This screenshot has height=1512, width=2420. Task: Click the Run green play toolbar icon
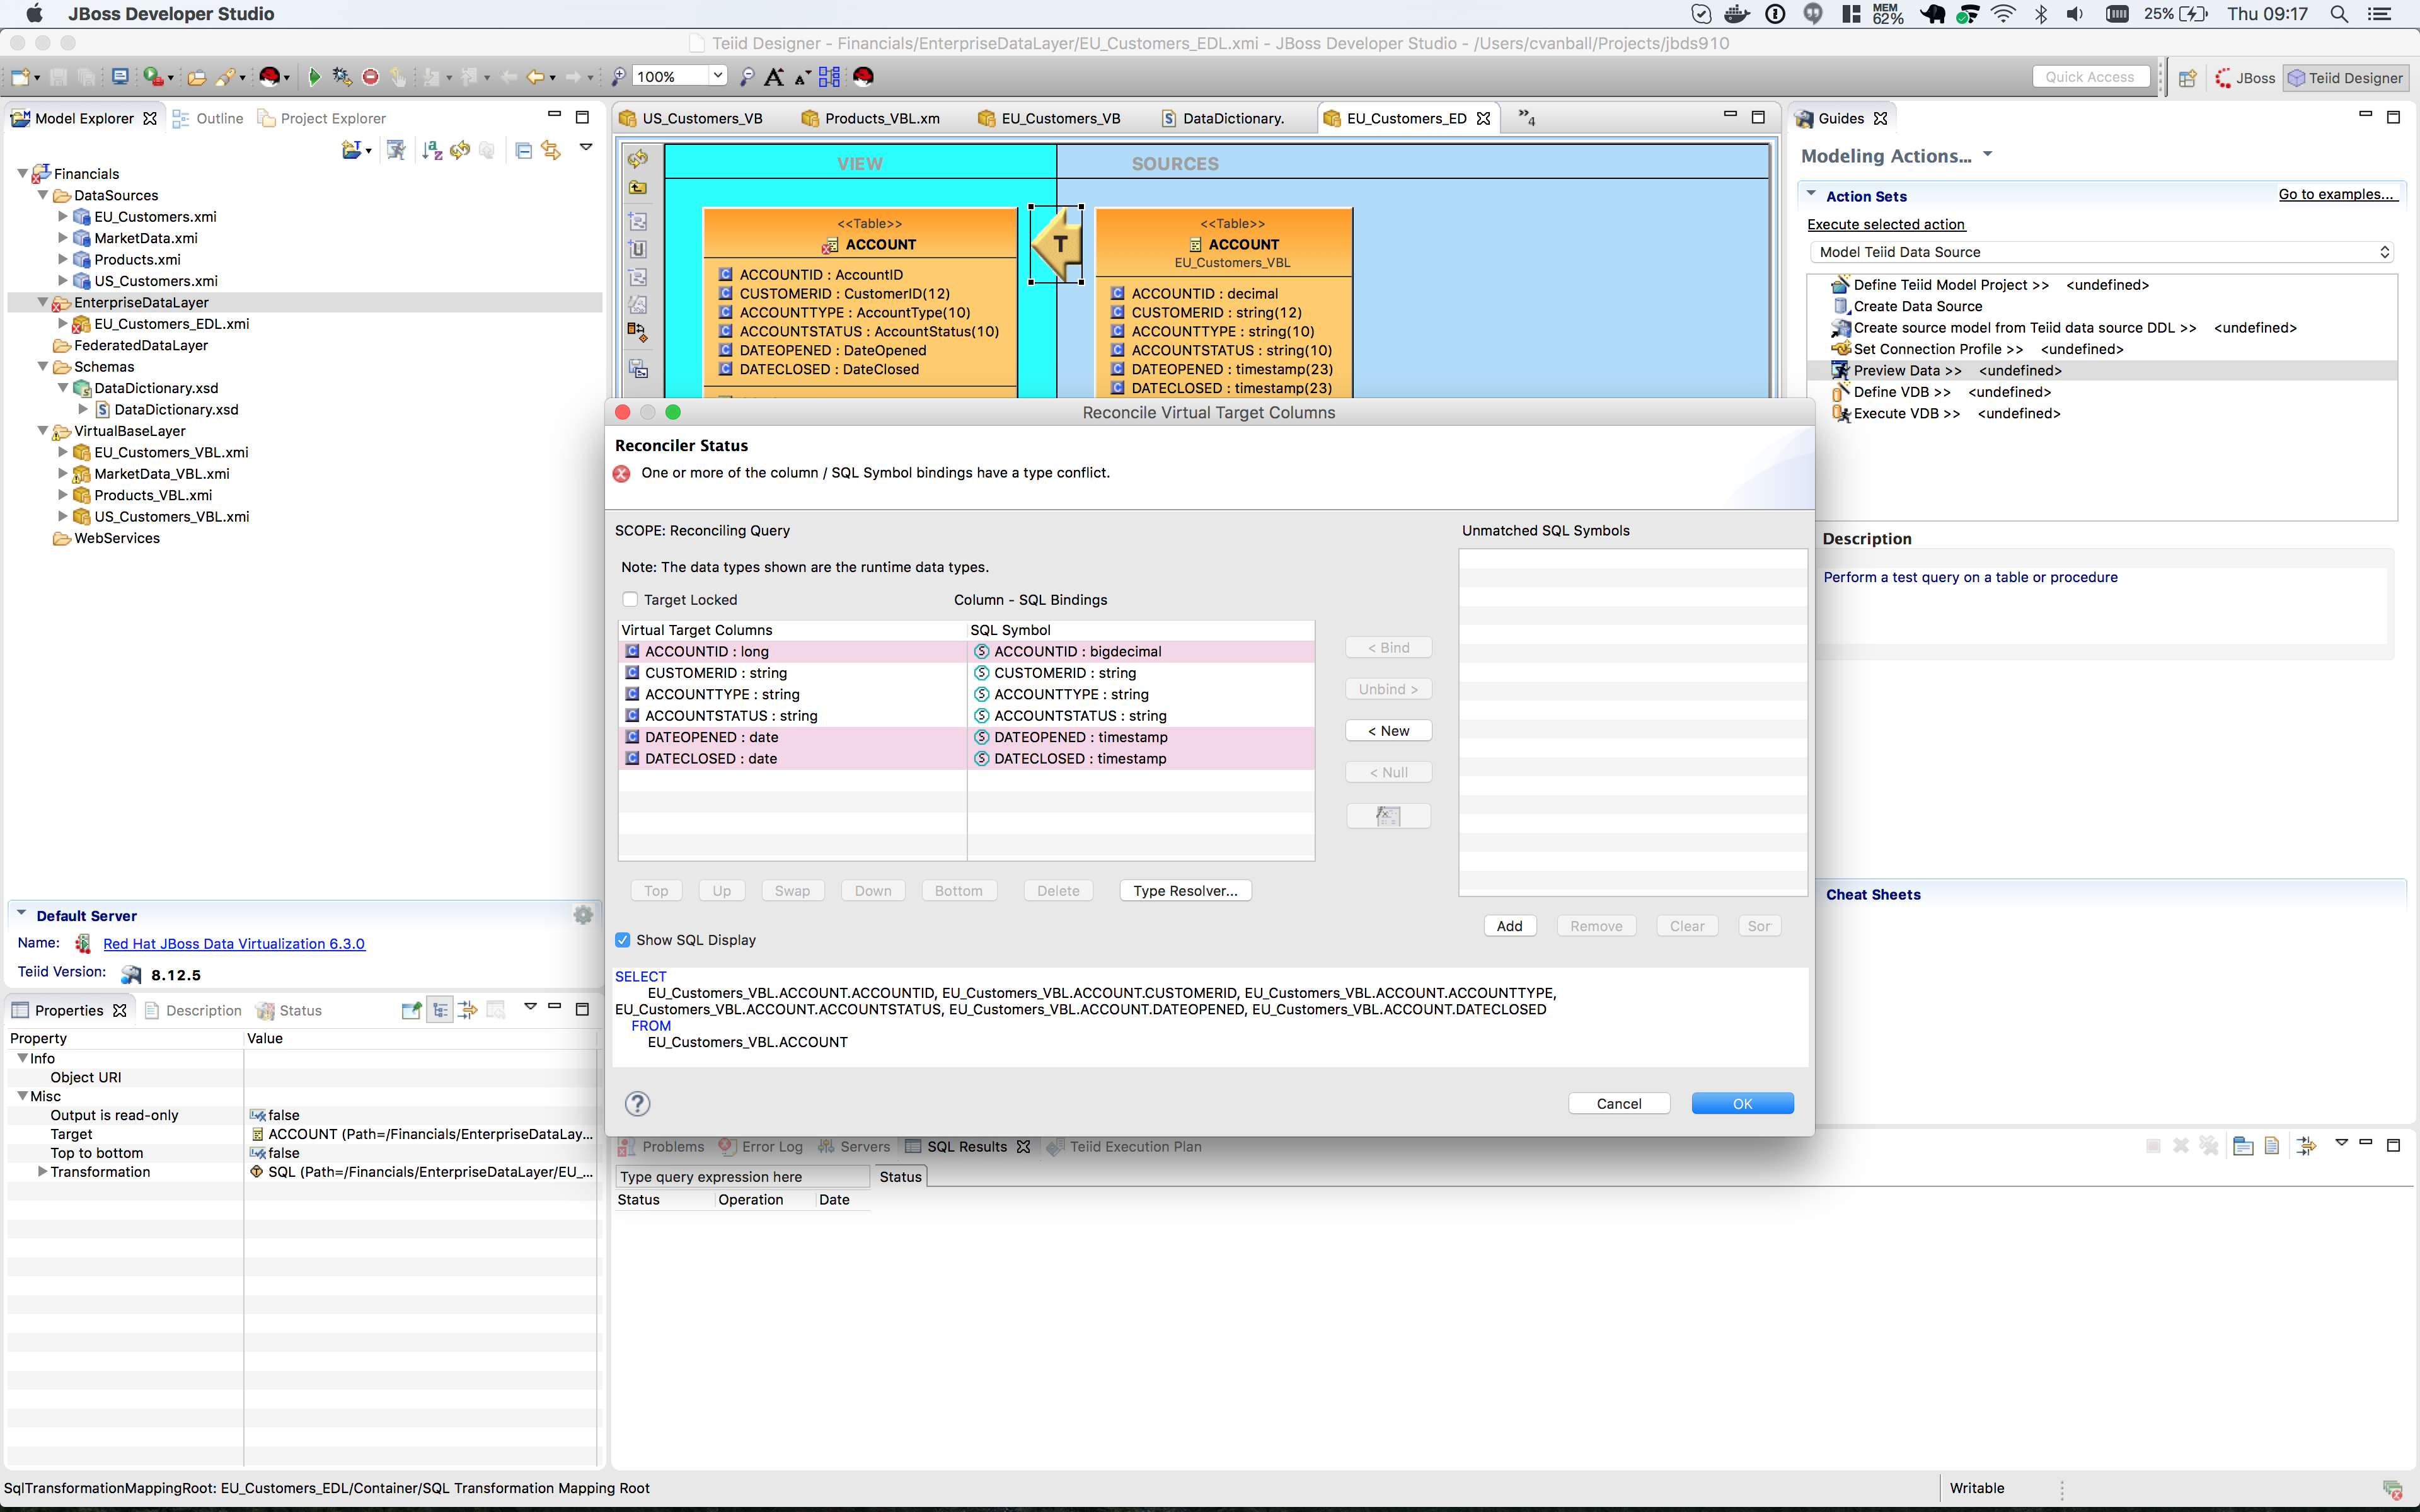click(314, 77)
